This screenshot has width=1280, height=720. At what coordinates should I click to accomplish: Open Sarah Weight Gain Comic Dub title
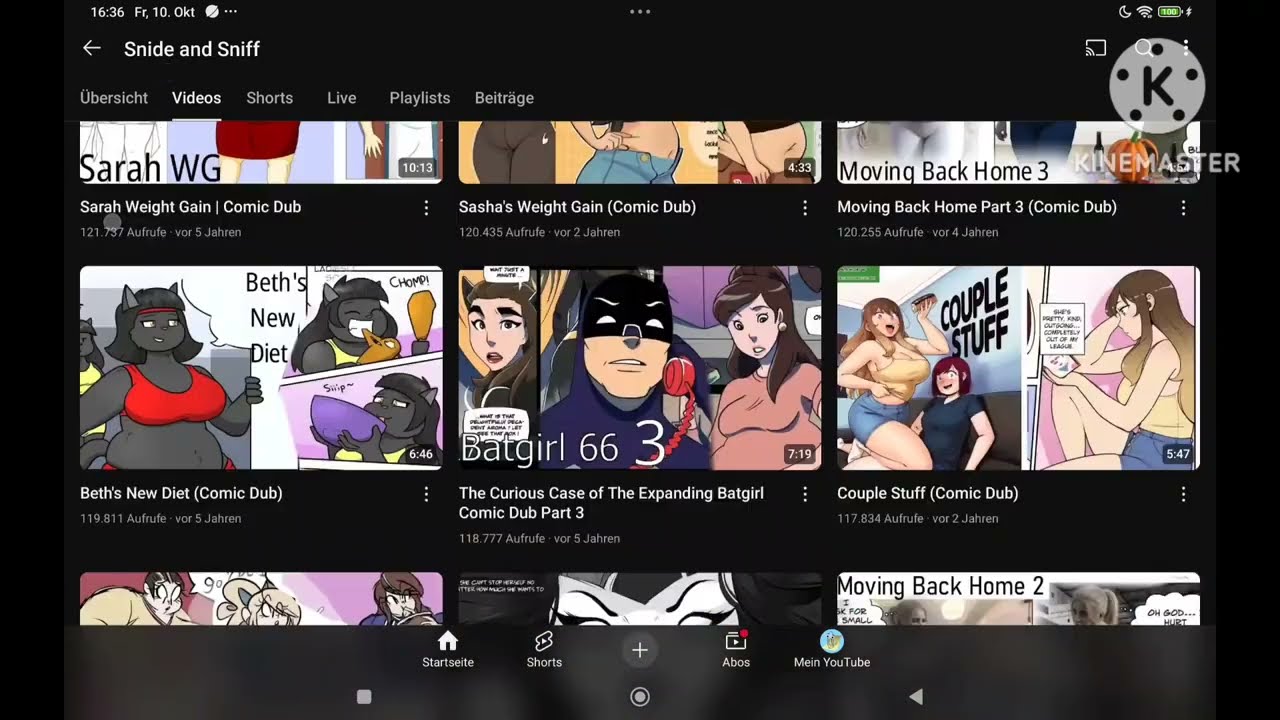click(190, 207)
